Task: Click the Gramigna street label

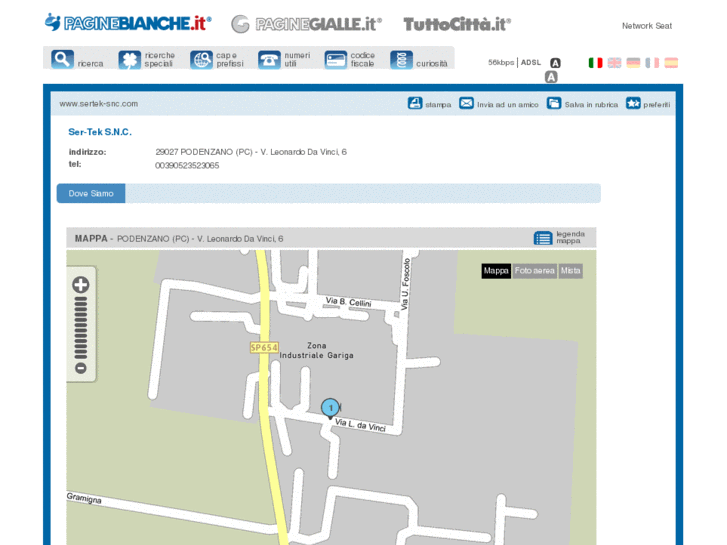Action: [84, 498]
